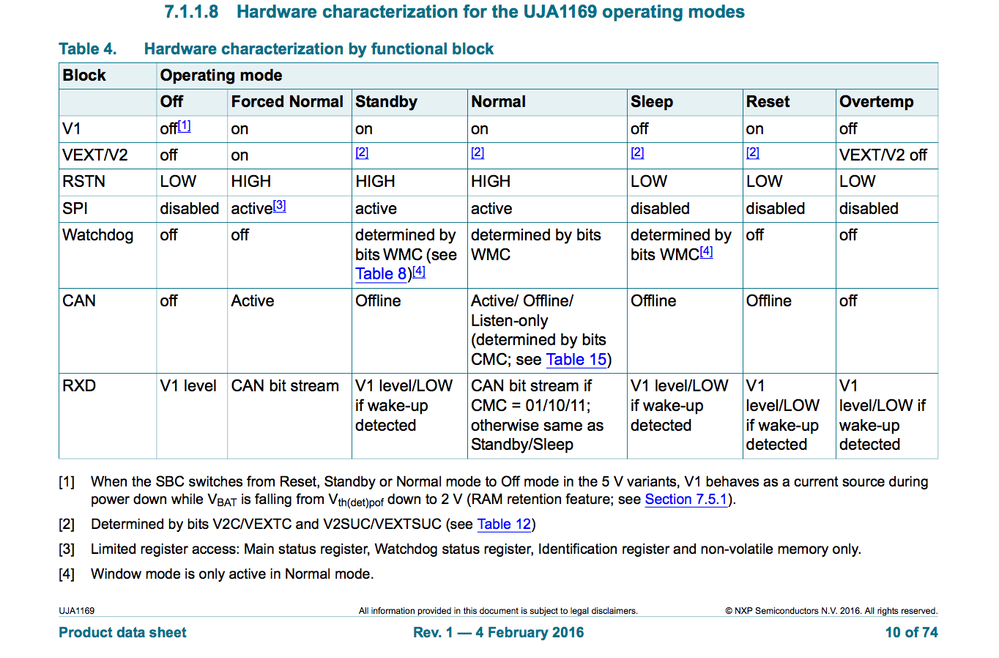Click the 'SPI' row label

[x=75, y=208]
